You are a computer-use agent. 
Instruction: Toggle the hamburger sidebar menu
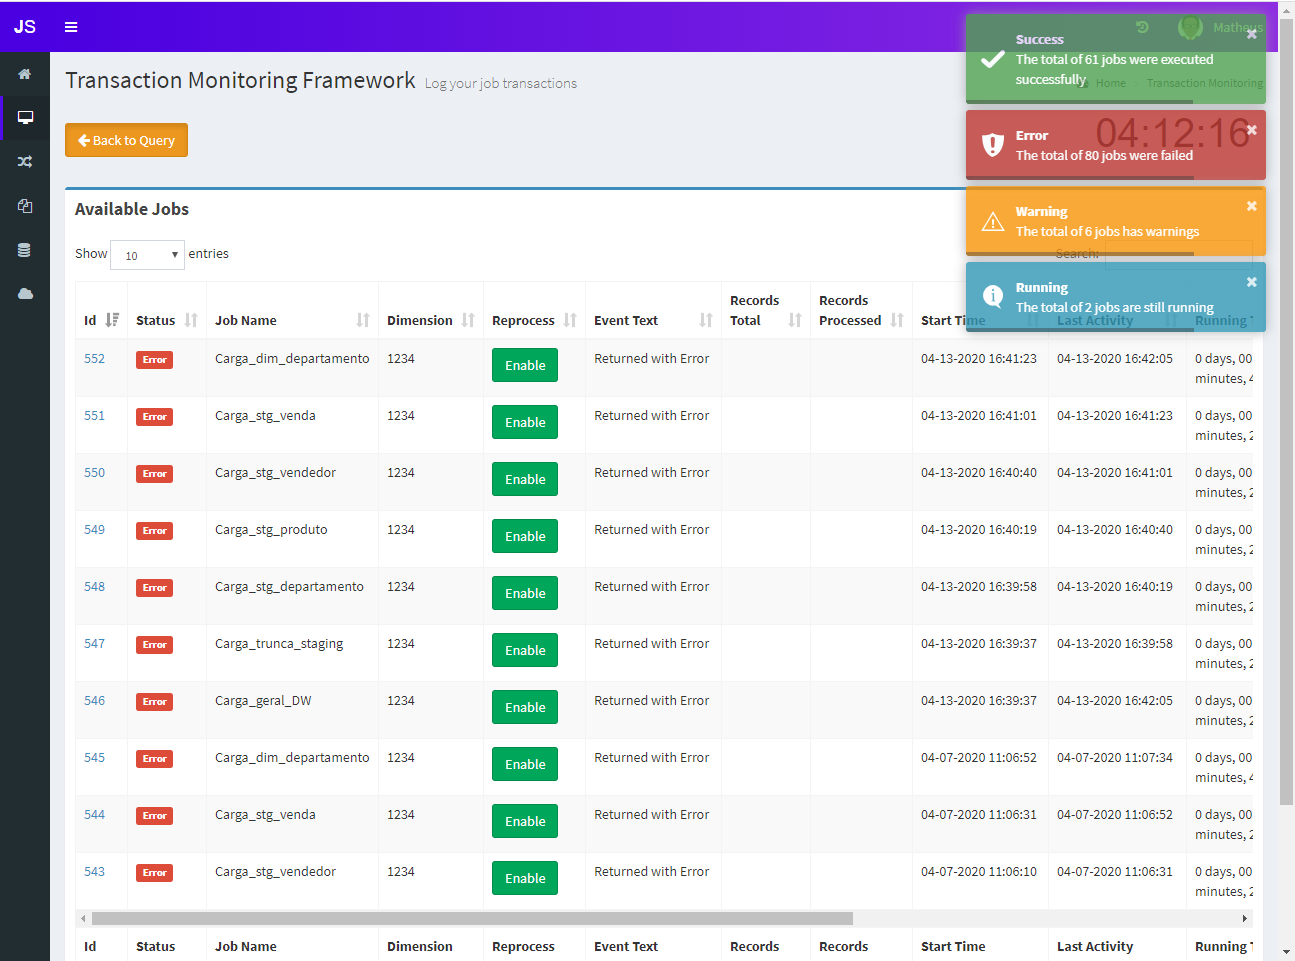pyautogui.click(x=71, y=27)
